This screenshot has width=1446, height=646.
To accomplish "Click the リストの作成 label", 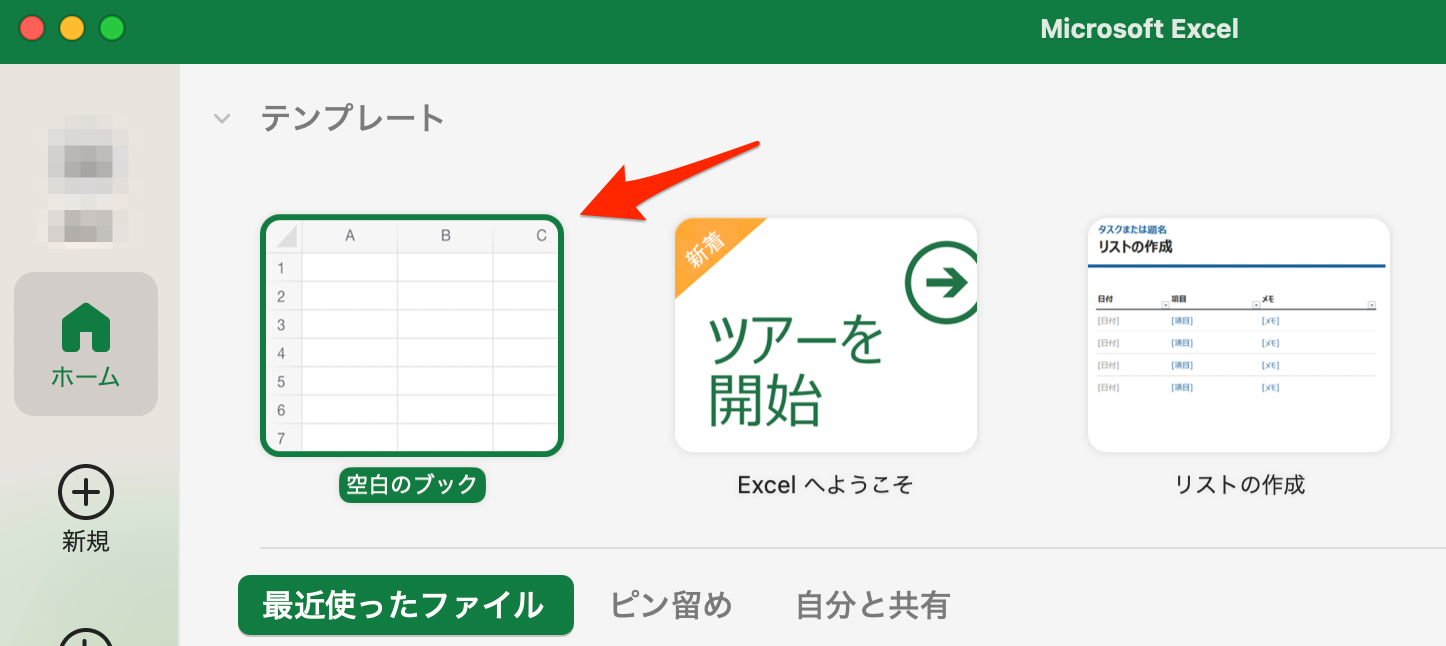I will point(1240,485).
